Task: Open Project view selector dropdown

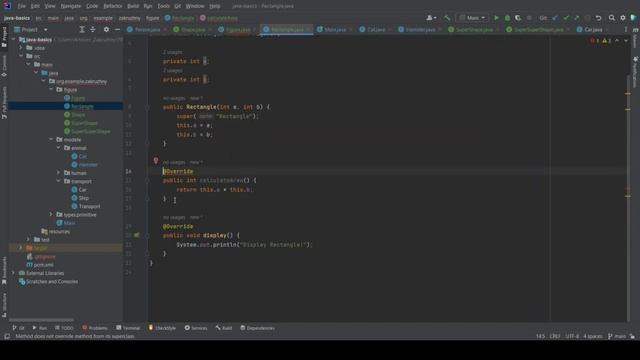Action: tap(31, 29)
